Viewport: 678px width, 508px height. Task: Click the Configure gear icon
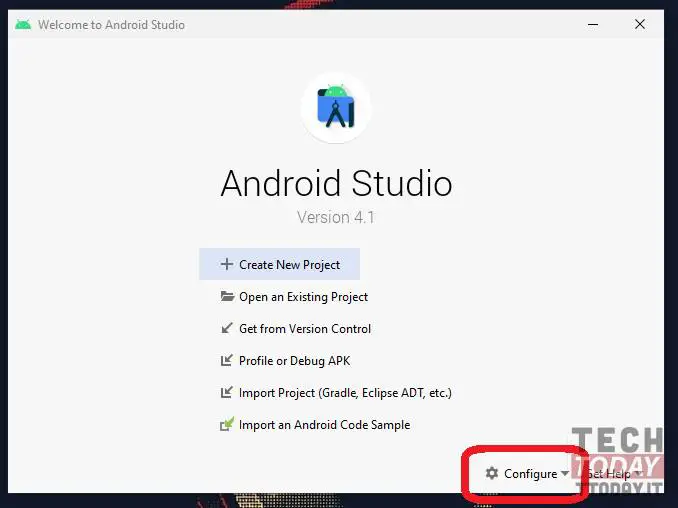[x=492, y=473]
